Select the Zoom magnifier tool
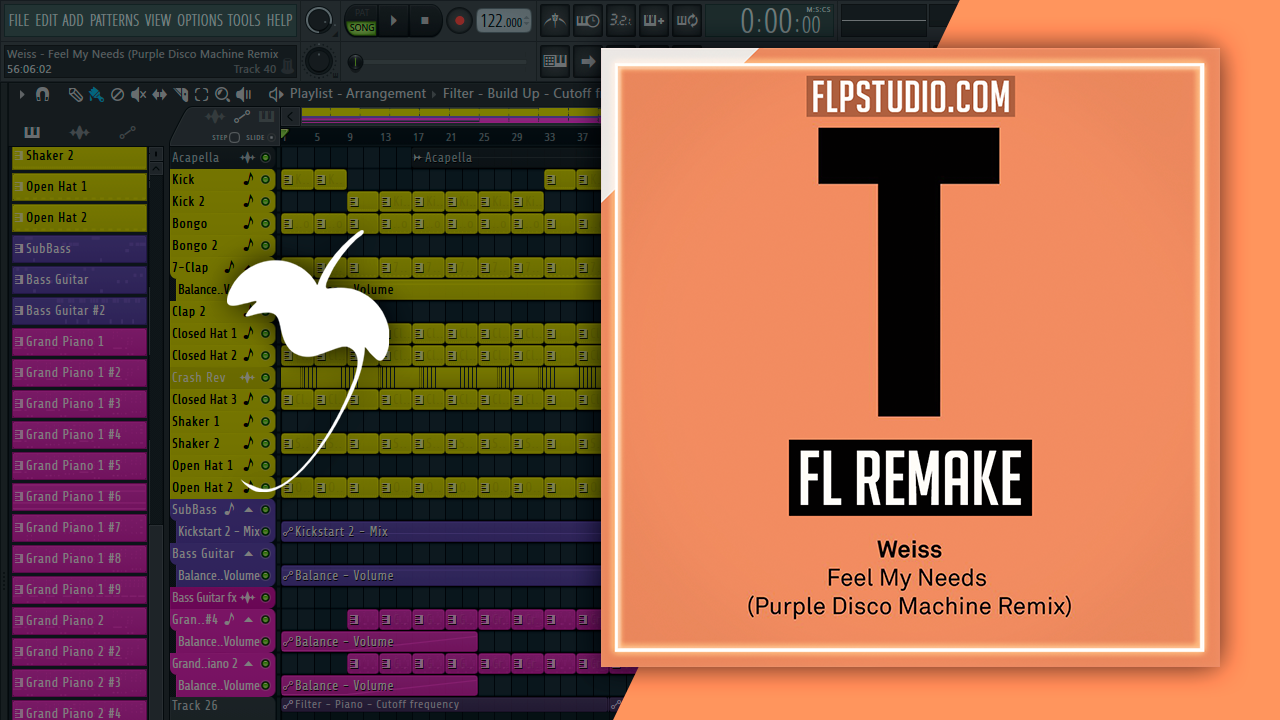 coord(222,94)
